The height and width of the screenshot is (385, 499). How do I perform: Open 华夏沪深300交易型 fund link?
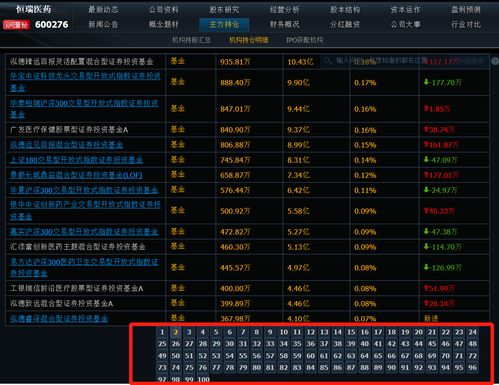point(84,190)
